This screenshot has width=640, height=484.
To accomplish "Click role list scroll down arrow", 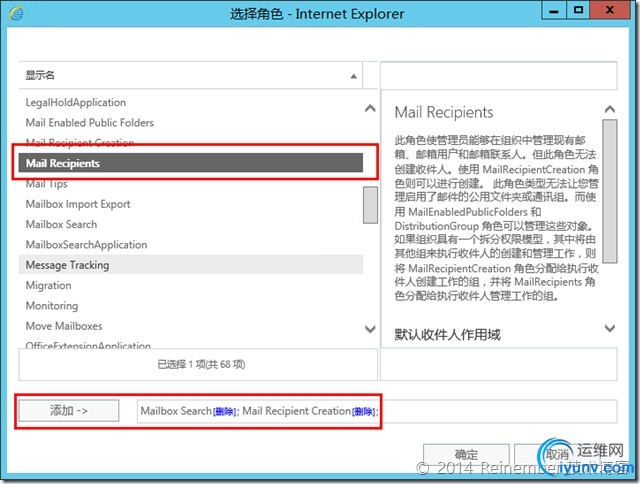I will point(370,329).
